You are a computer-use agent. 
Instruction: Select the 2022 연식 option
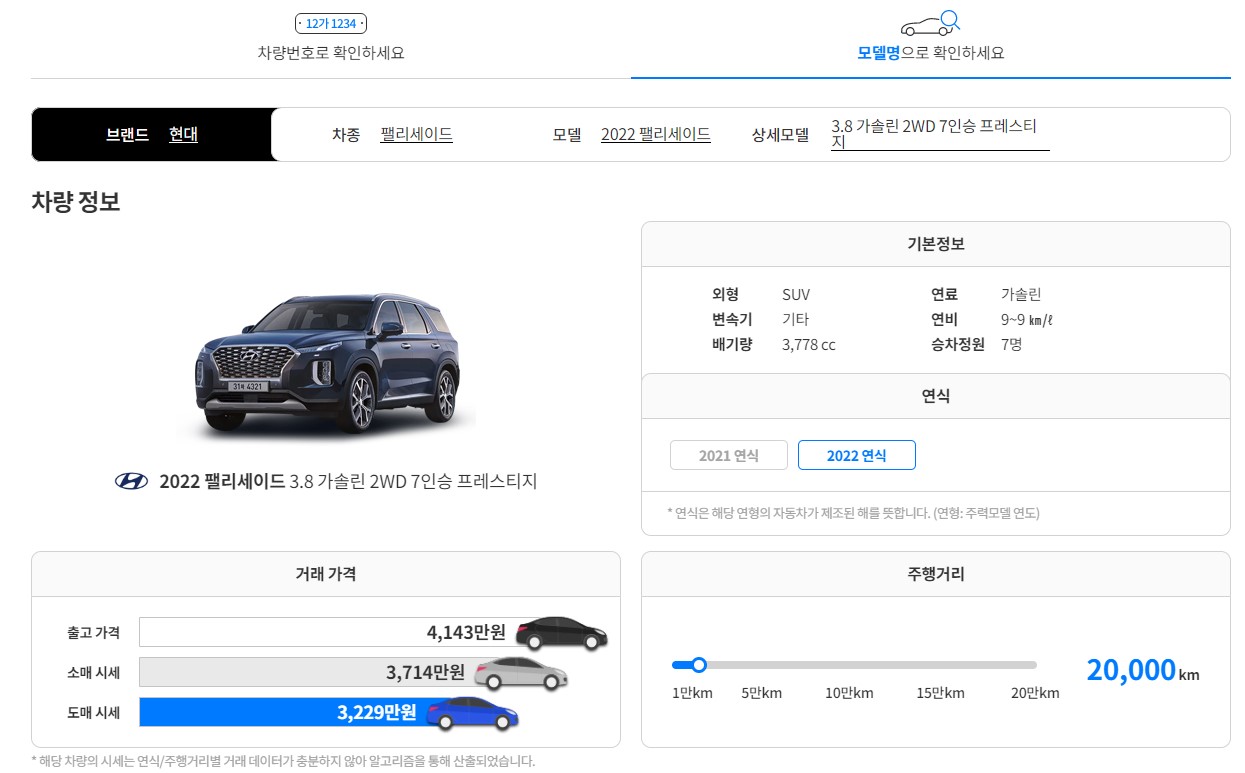click(x=857, y=455)
